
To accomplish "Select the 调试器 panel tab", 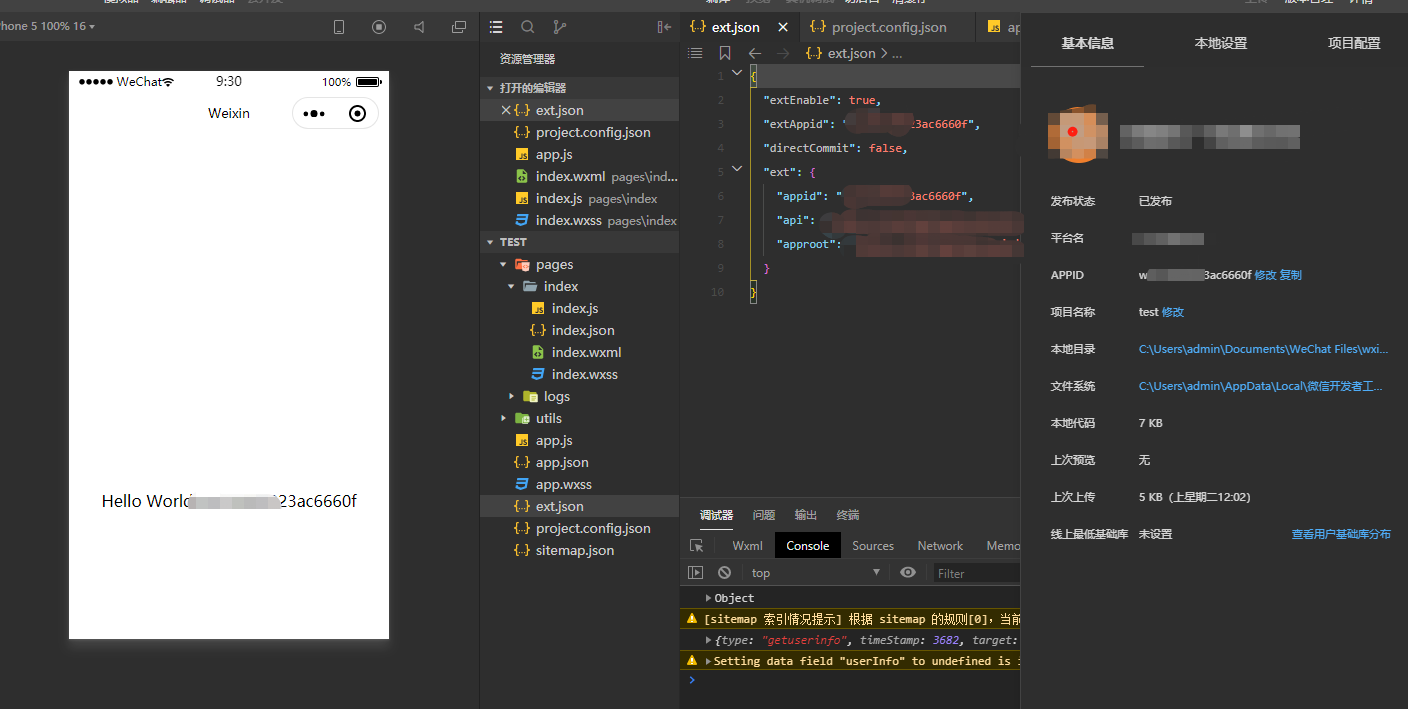I will (x=716, y=515).
